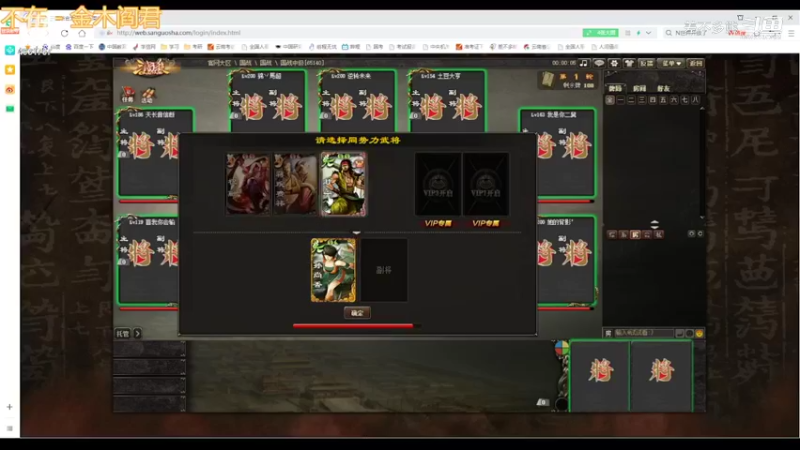
Task: Click the 活动 icon at top-left of game
Action: point(147,94)
